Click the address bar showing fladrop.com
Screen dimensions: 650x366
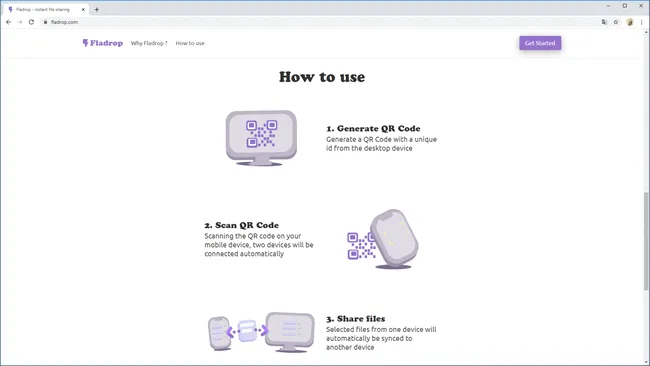point(319,22)
